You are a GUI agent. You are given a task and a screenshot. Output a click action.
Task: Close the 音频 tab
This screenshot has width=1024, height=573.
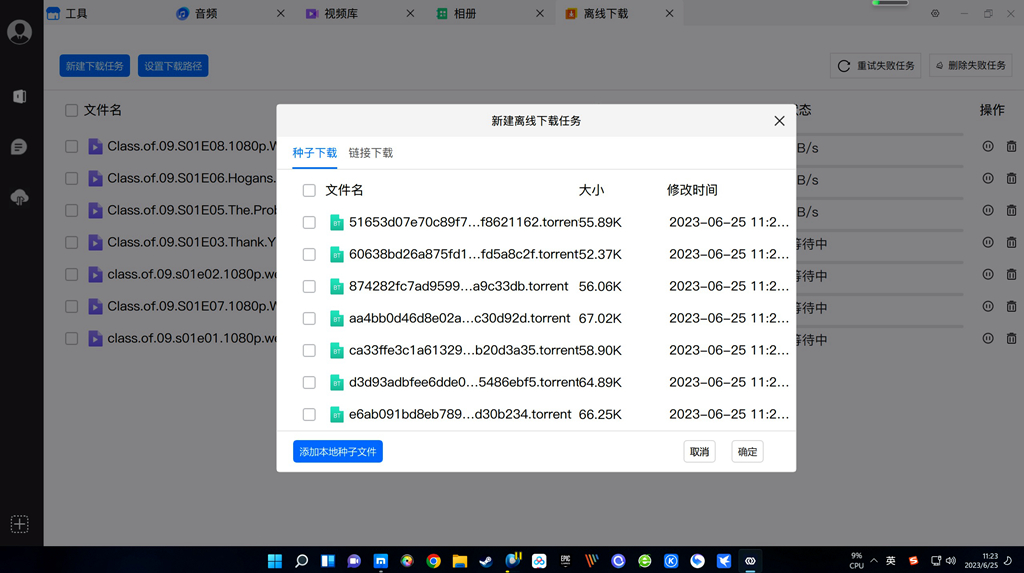tap(280, 14)
